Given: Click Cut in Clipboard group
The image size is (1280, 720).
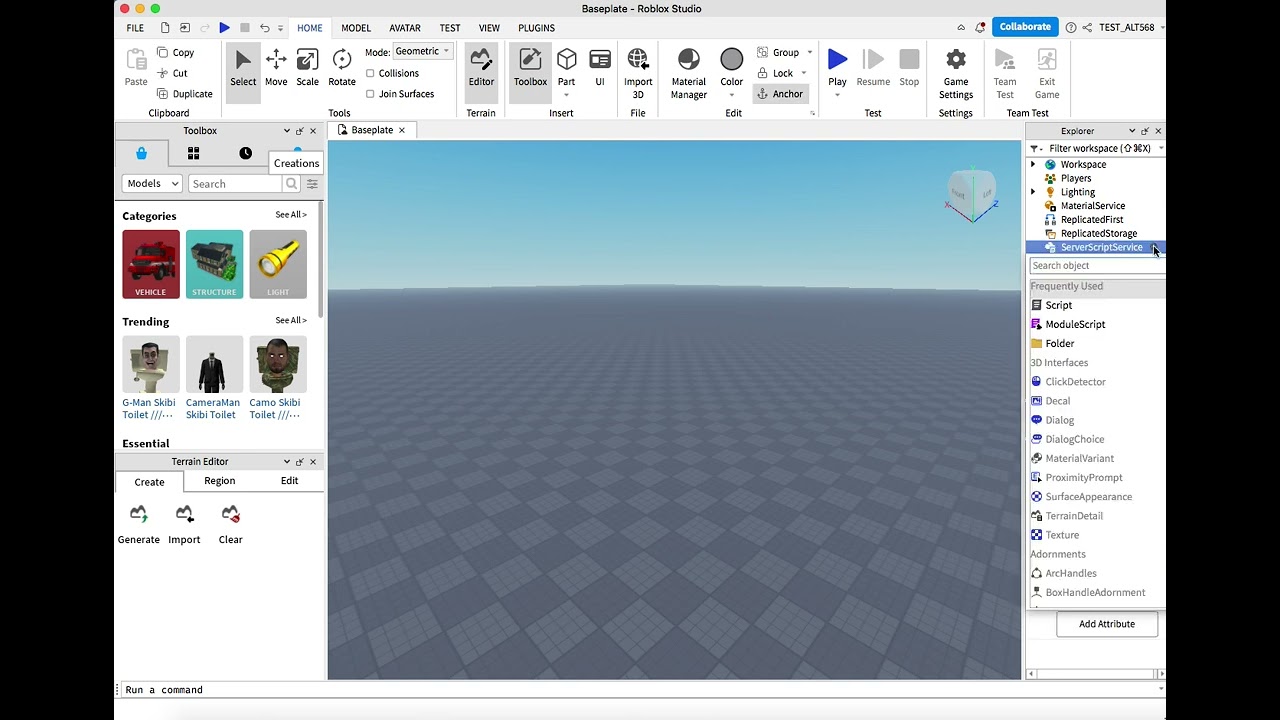Looking at the screenshot, I should tap(172, 73).
